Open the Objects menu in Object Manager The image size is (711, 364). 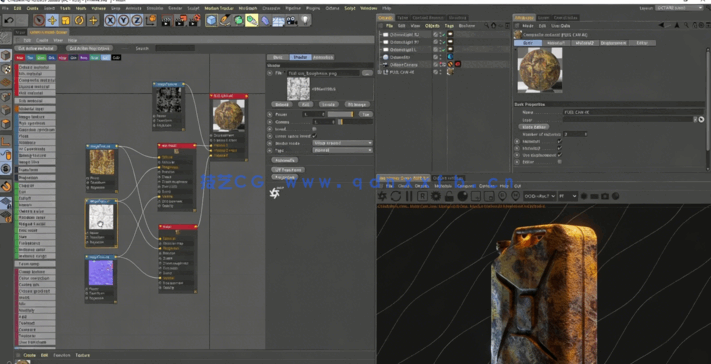(x=432, y=26)
